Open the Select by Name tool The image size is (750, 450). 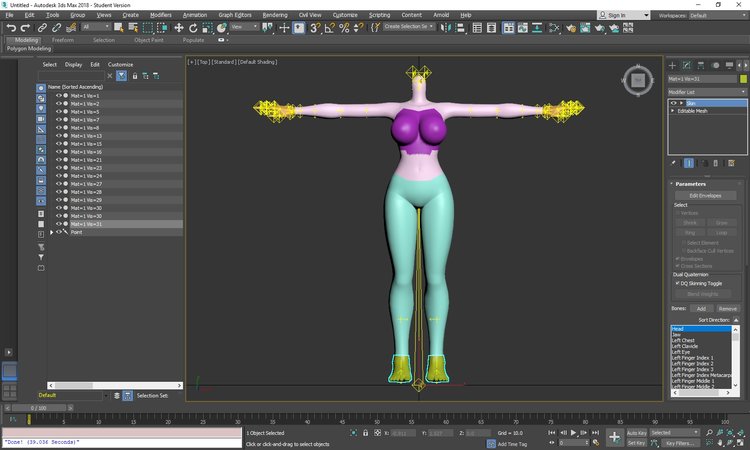[133, 28]
